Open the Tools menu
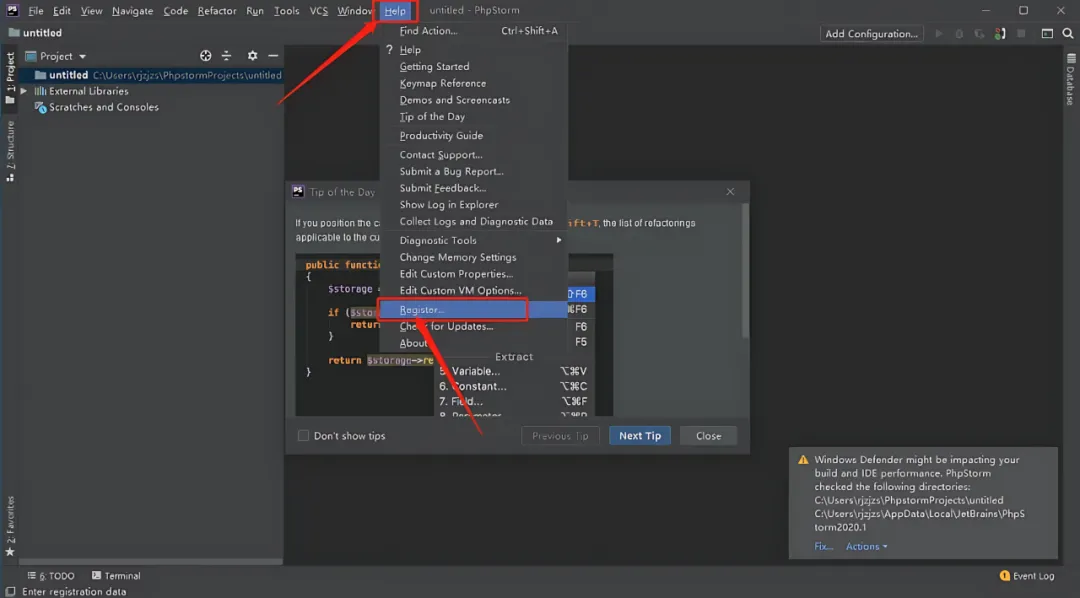The image size is (1080, 598). 287,10
